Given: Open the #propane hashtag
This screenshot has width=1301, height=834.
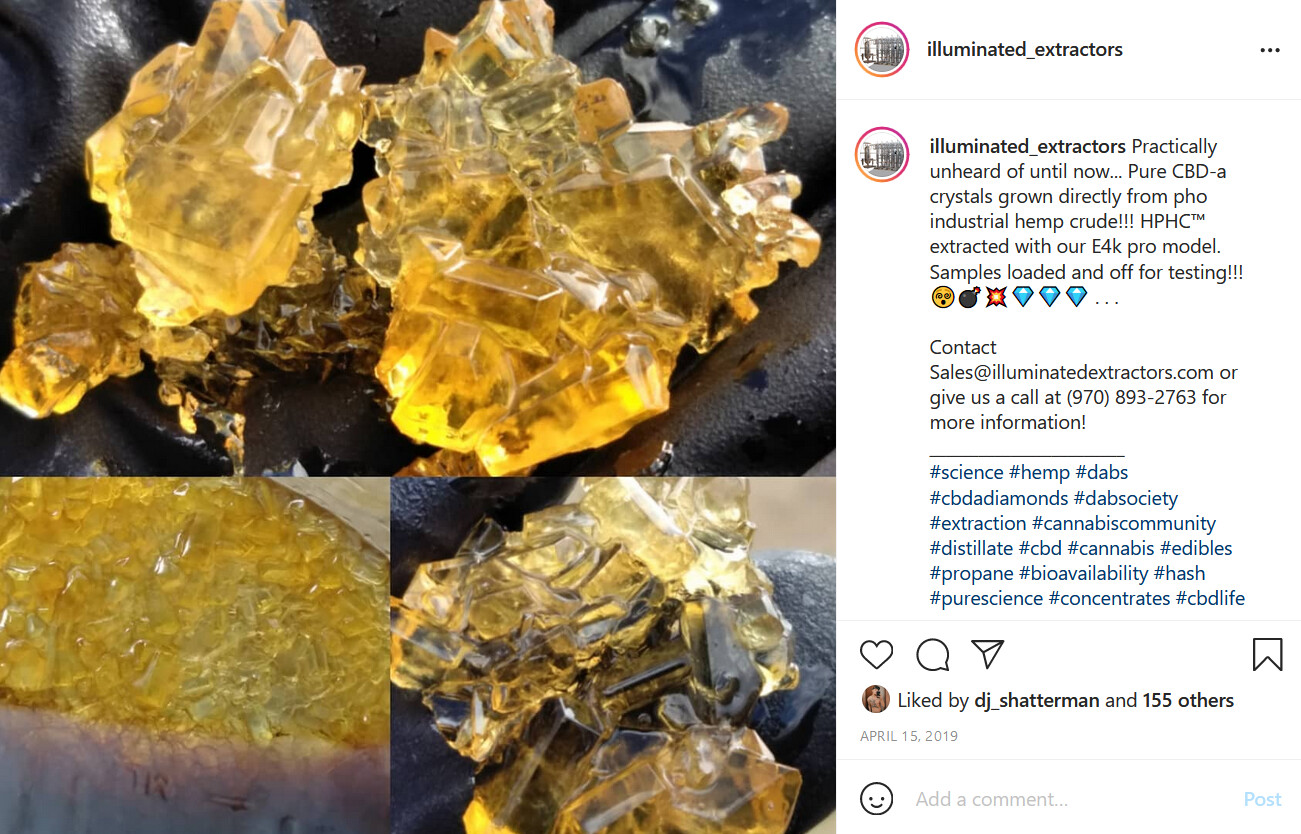Looking at the screenshot, I should point(971,573).
